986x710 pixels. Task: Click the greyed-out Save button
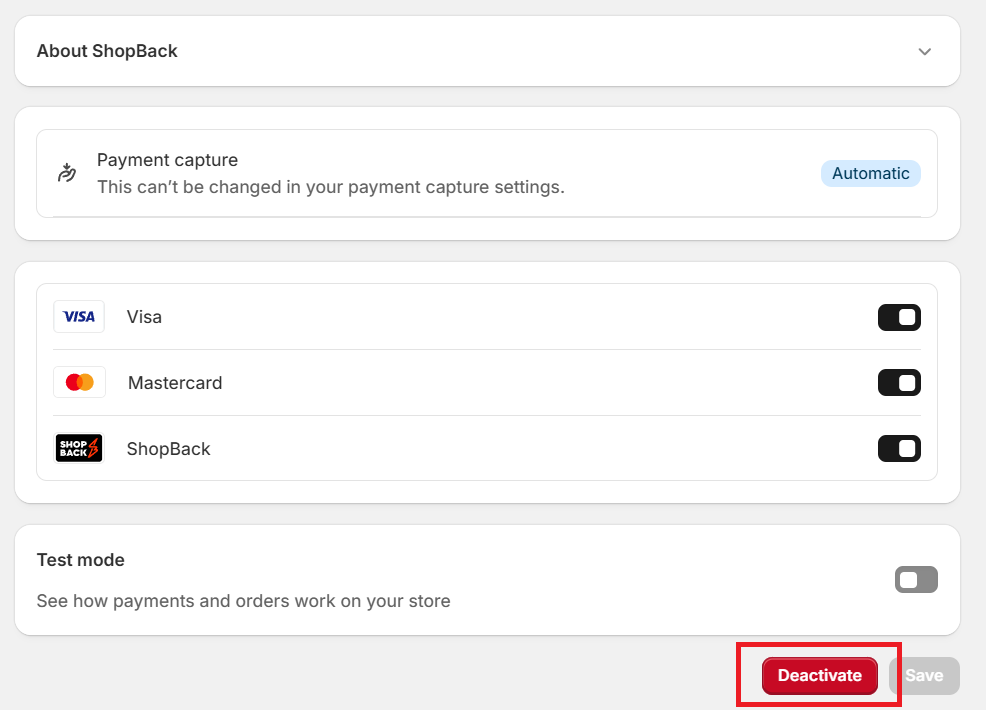[x=924, y=676]
